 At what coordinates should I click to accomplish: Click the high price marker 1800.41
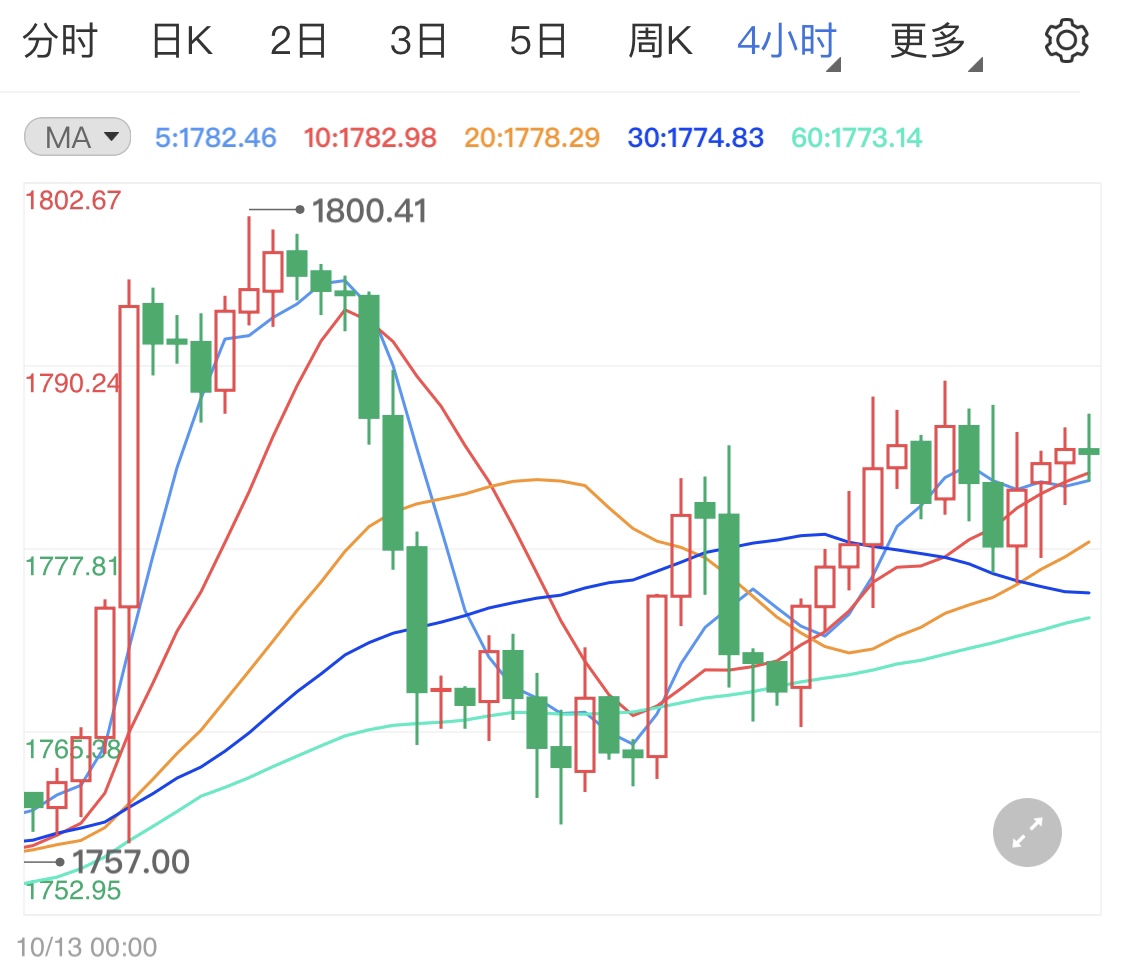369,211
